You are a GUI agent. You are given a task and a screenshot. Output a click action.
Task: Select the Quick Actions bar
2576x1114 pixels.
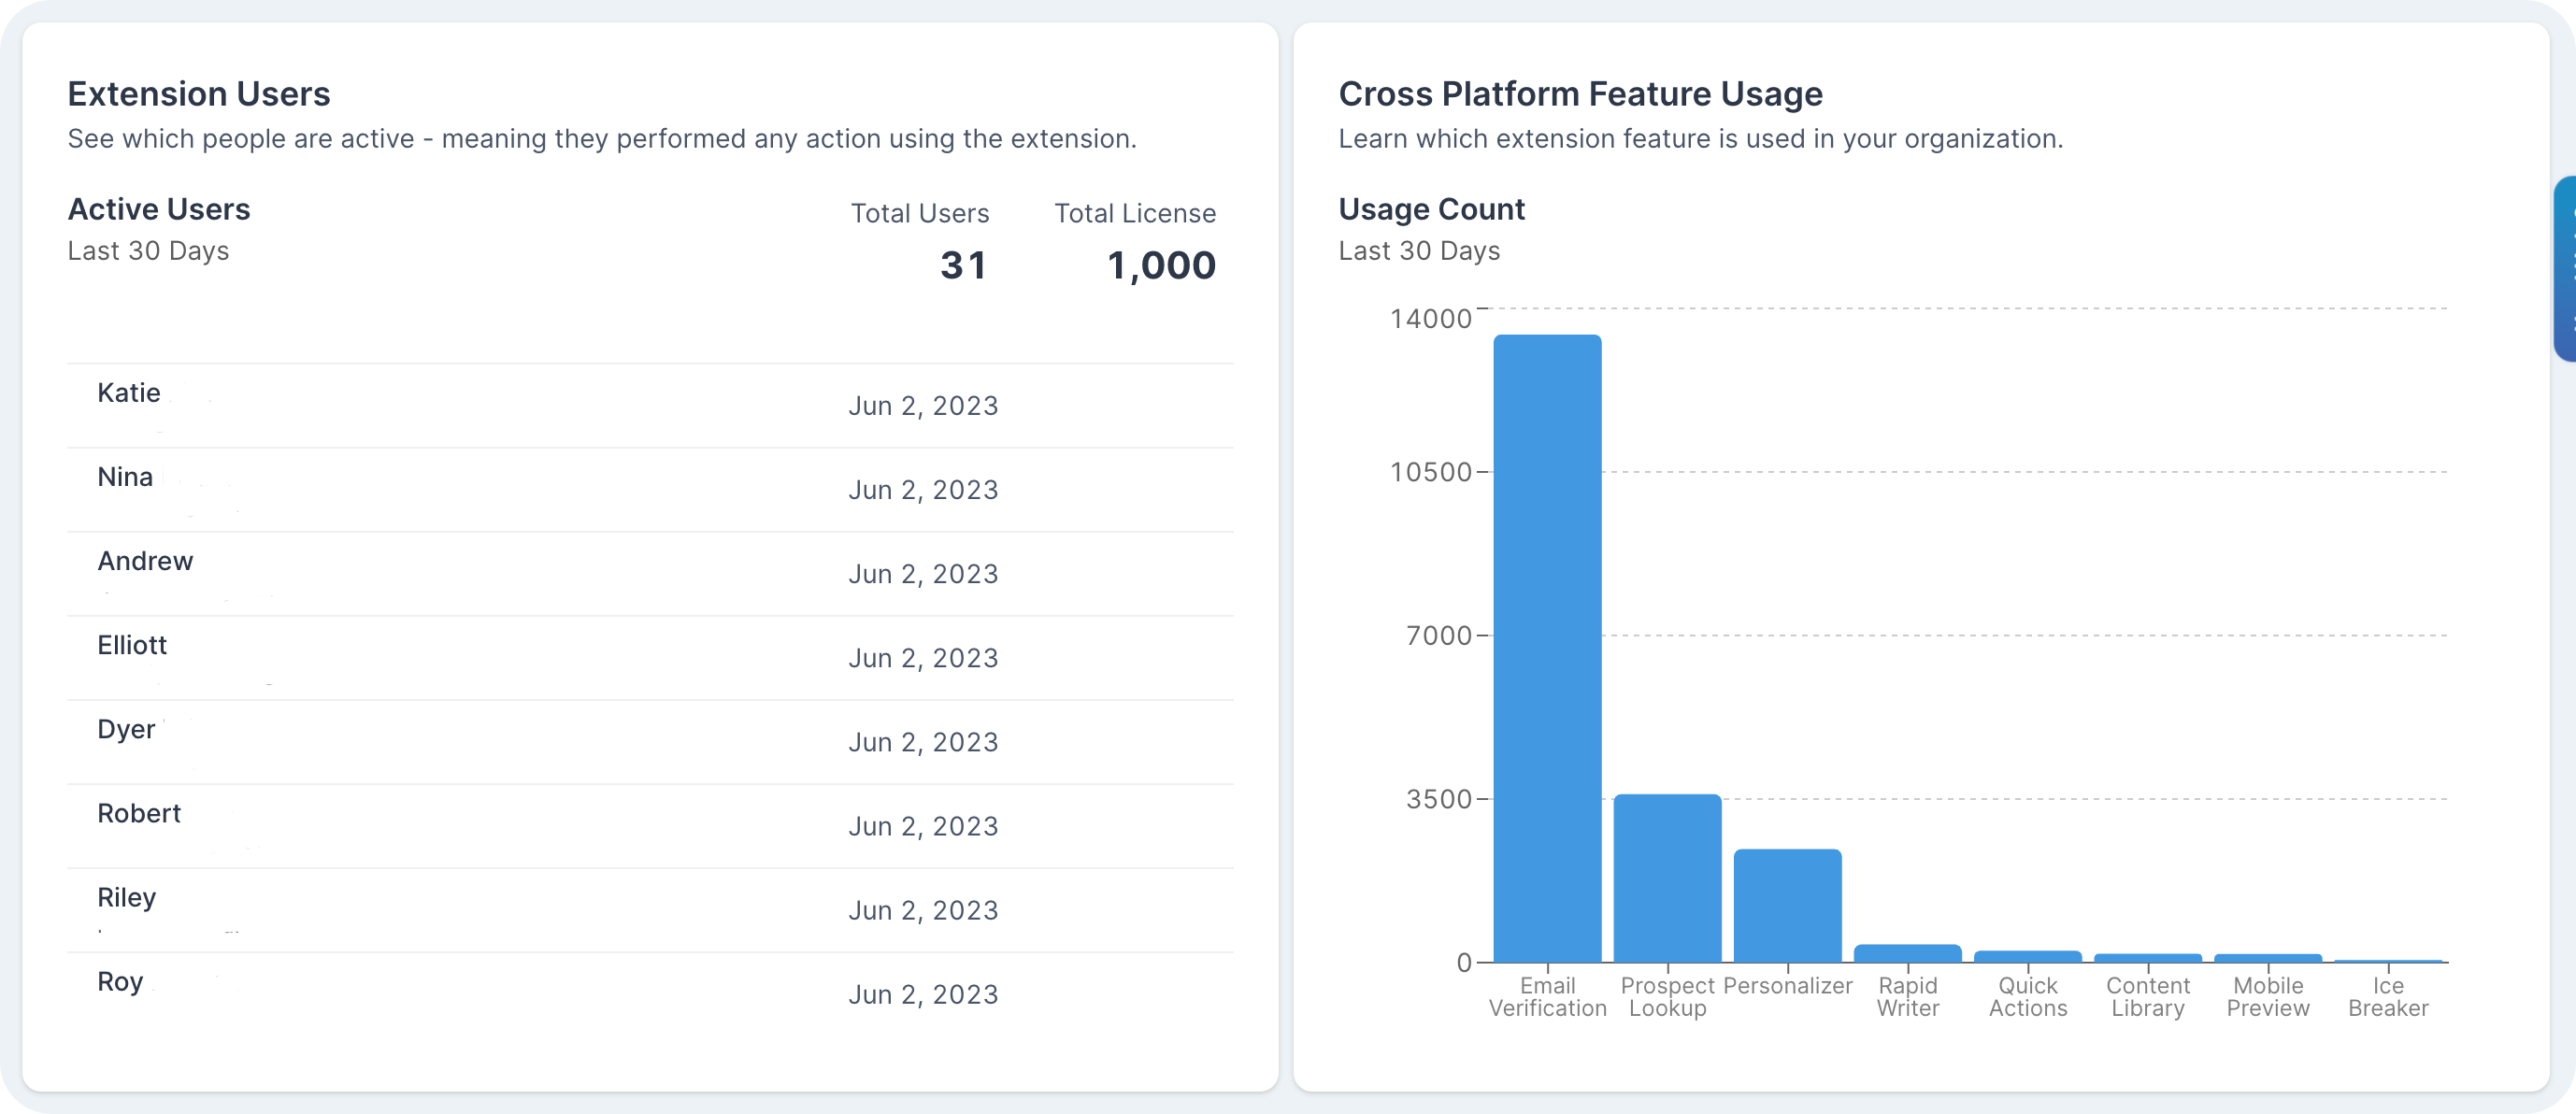(2027, 956)
